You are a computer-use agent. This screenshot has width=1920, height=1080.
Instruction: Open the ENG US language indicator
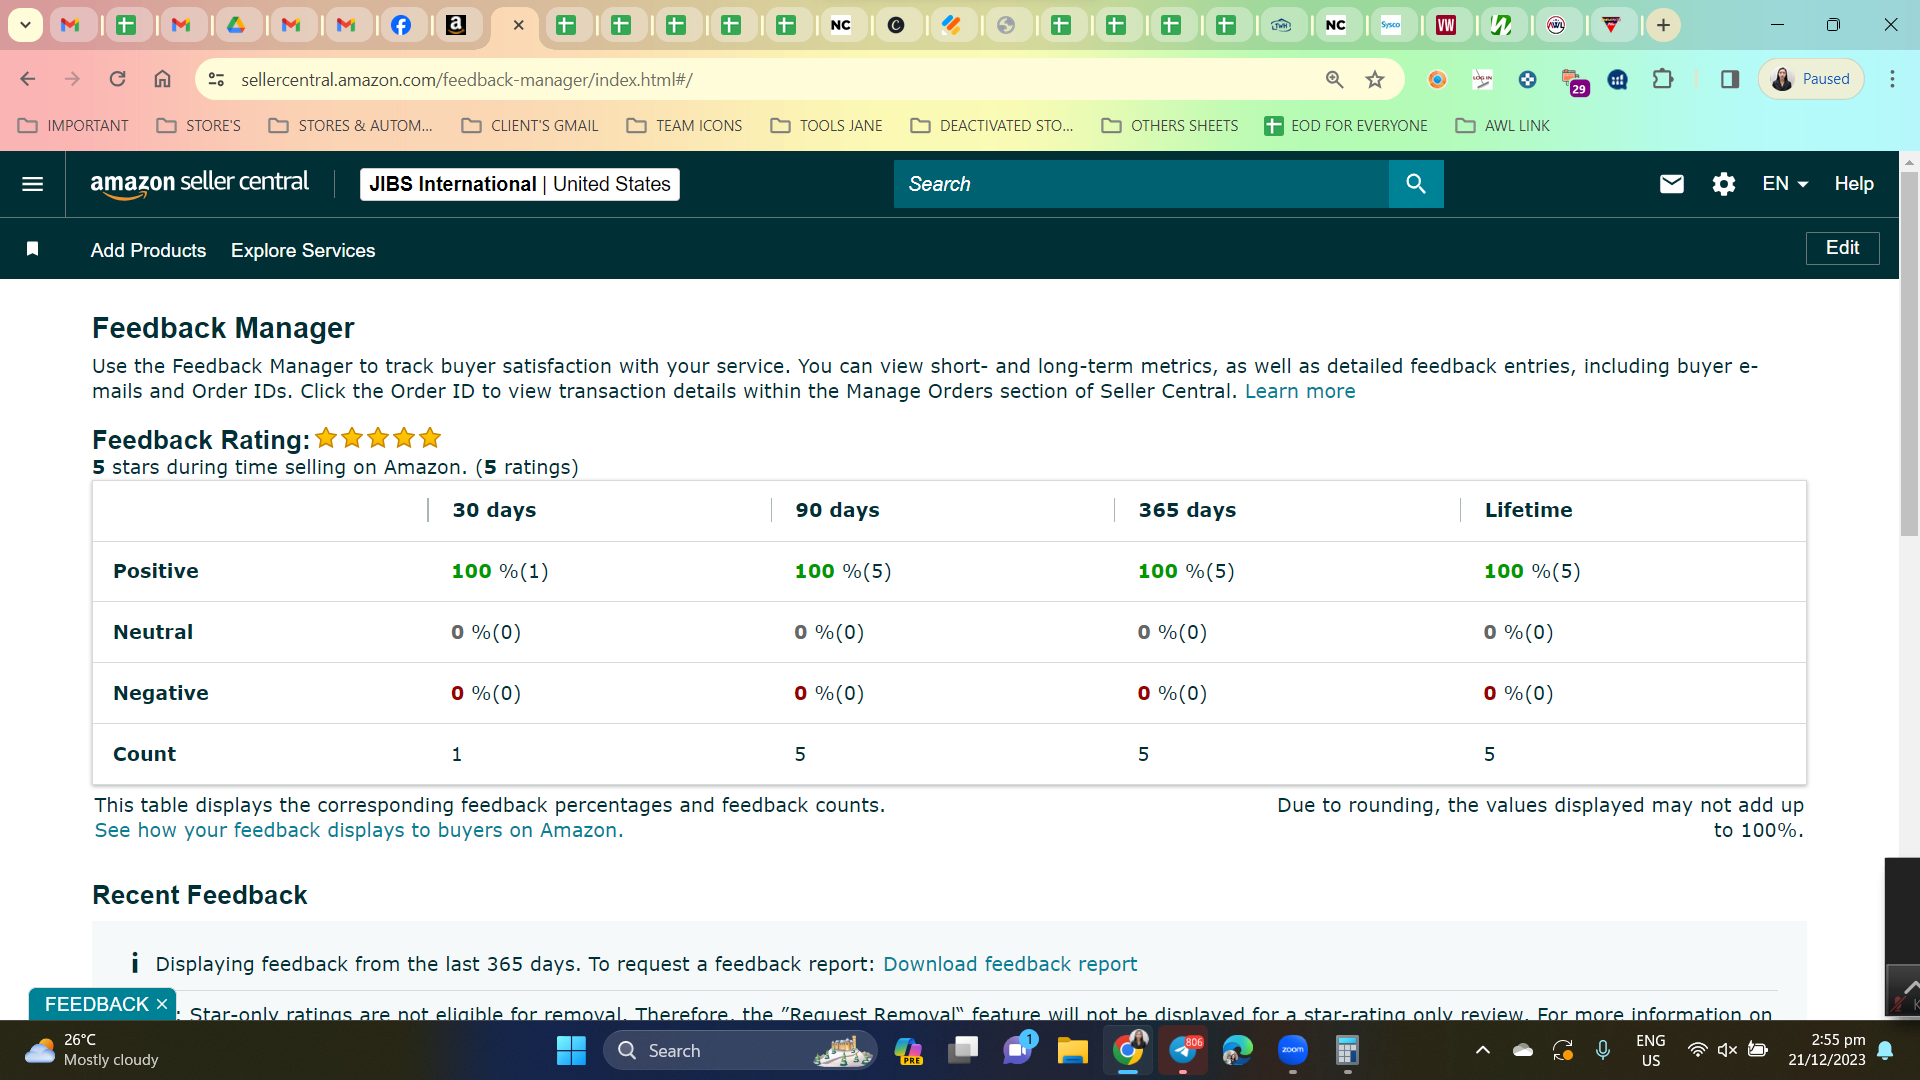click(1651, 1050)
